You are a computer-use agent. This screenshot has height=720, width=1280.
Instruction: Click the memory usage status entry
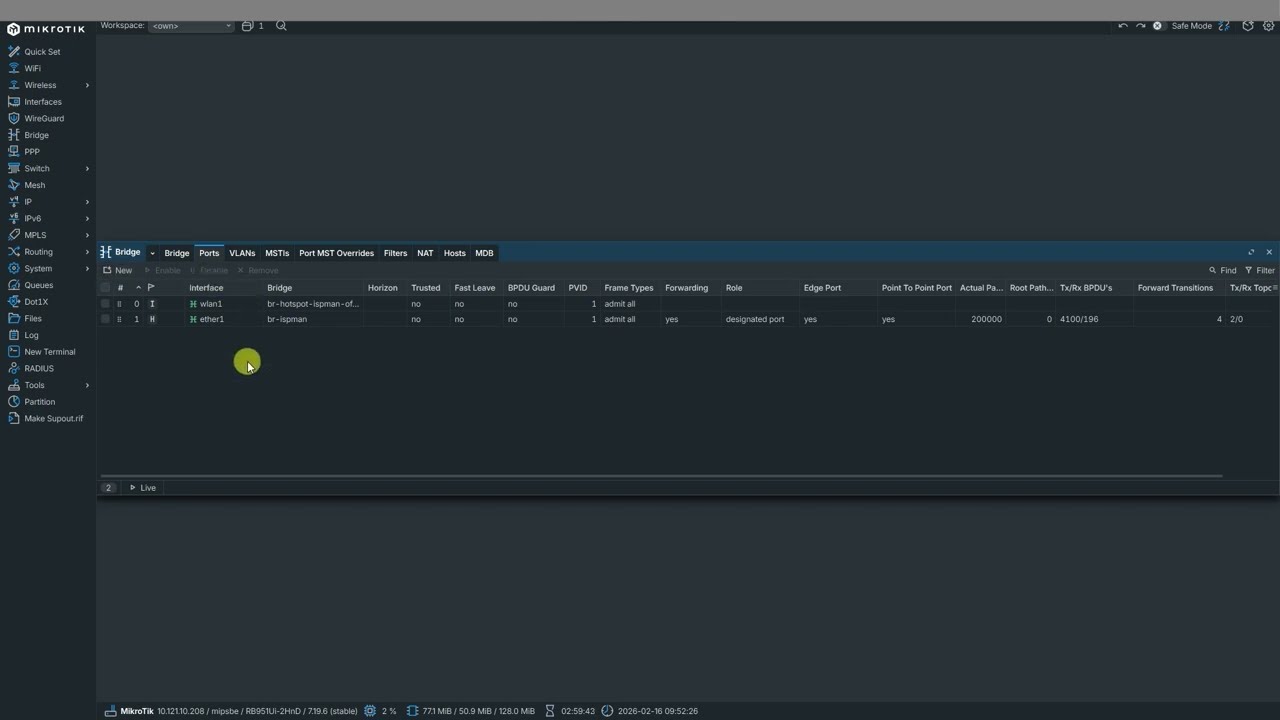[x=470, y=711]
